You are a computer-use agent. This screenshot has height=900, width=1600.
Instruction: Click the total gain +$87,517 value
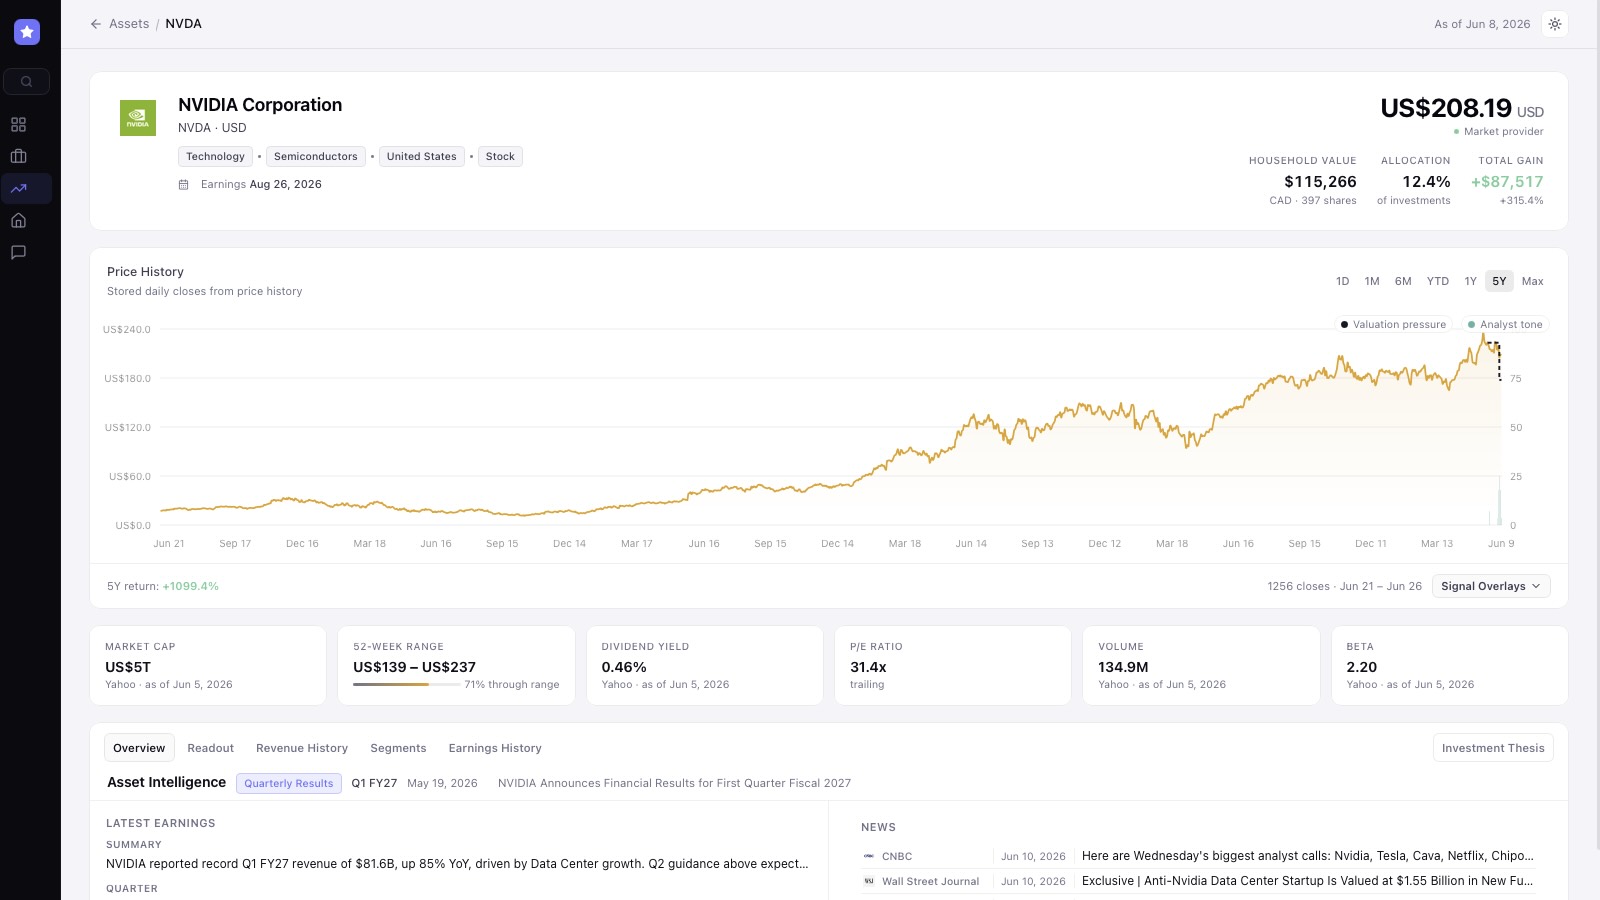1507,182
